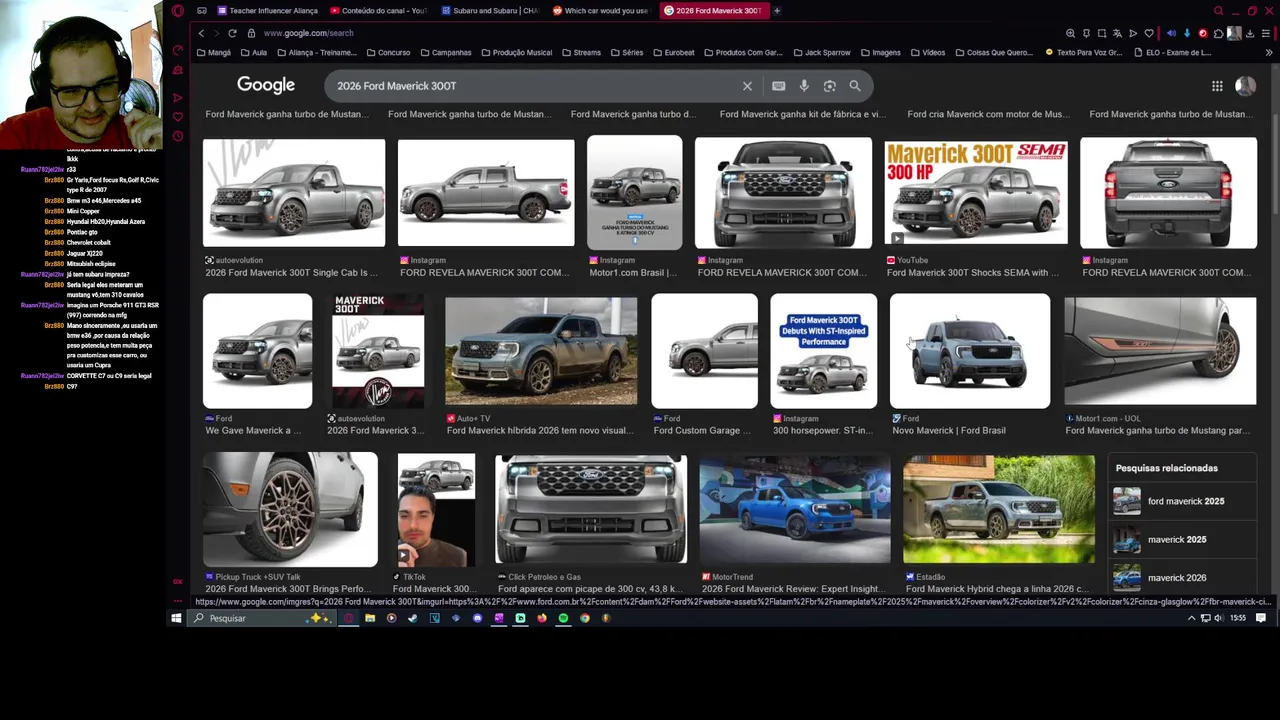
Task: Open the Mangá bookmarks folder
Action: coord(214,52)
